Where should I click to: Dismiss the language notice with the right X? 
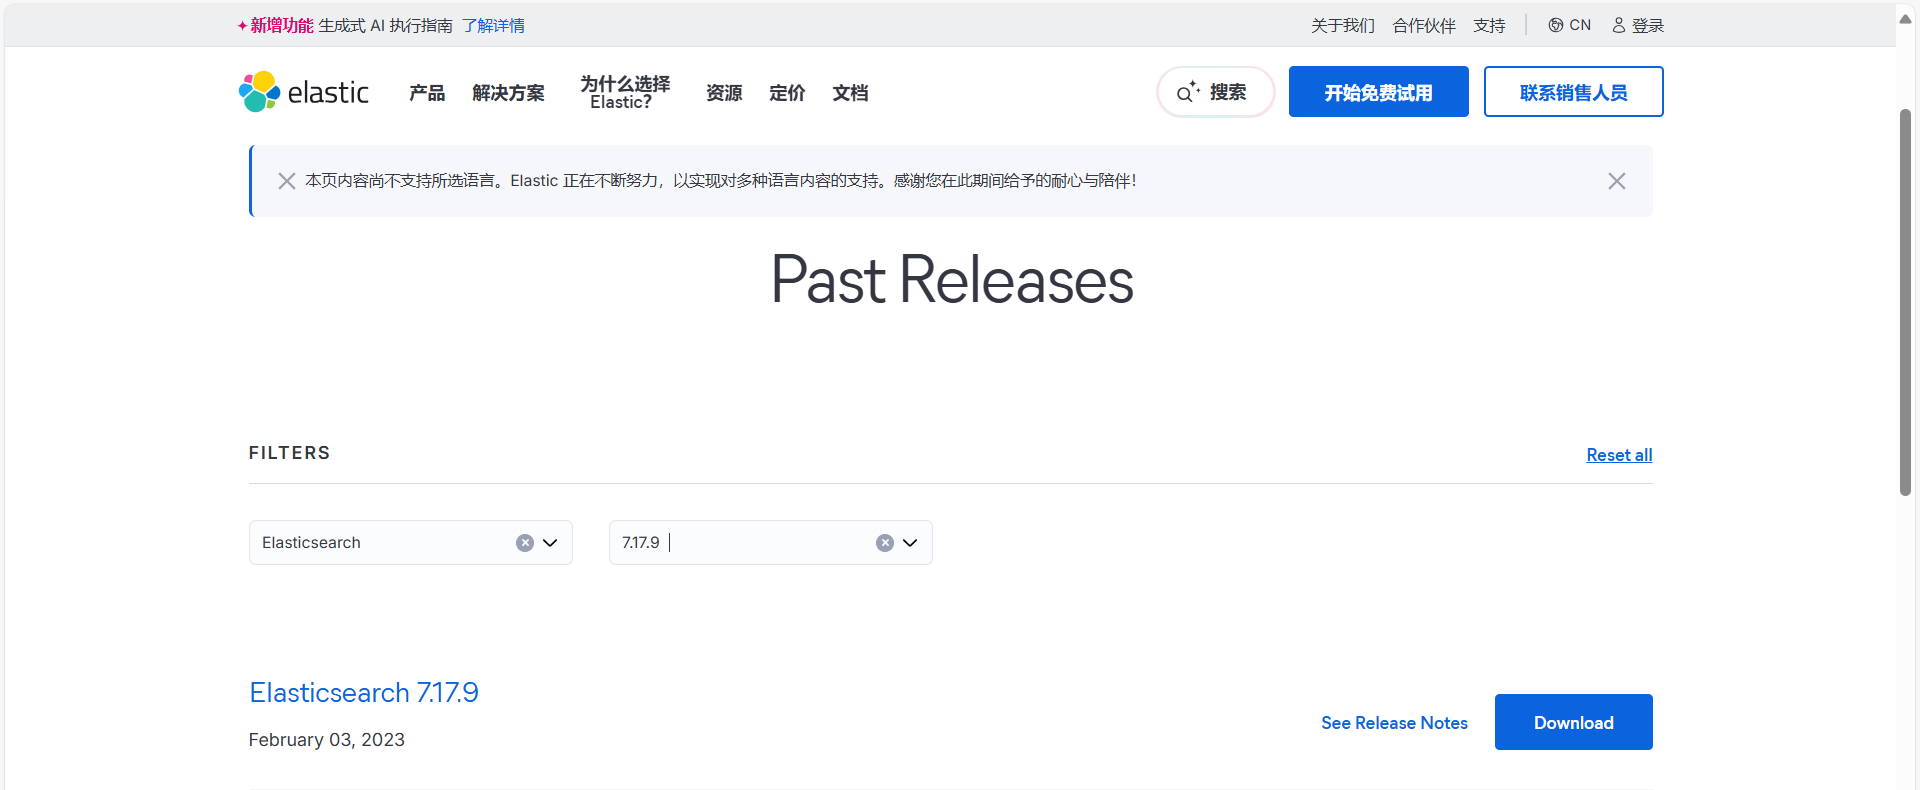click(x=1616, y=181)
